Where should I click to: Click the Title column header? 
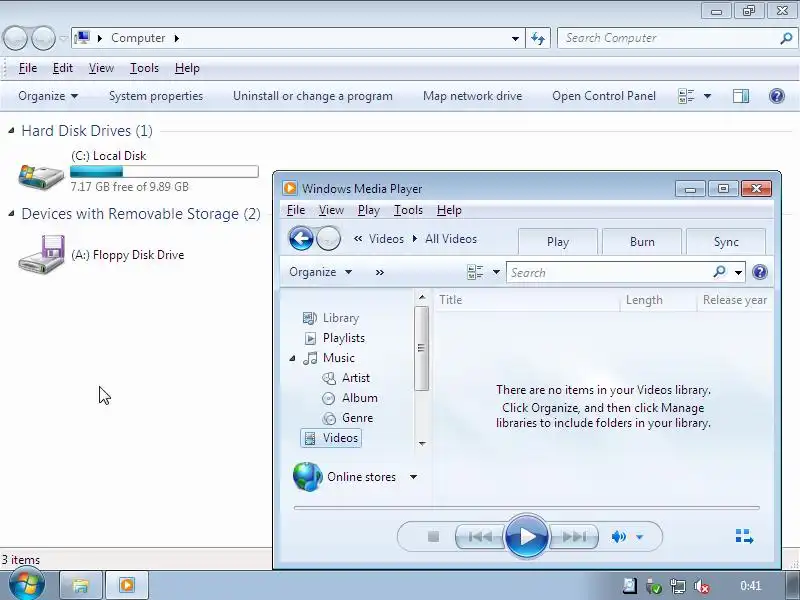(527, 300)
